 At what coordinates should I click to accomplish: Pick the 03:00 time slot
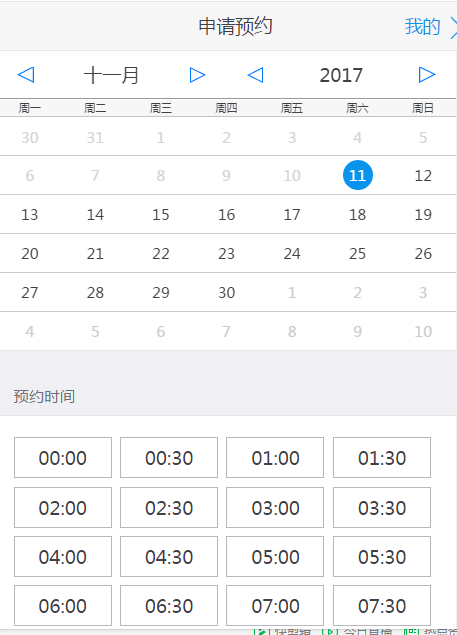pos(275,507)
